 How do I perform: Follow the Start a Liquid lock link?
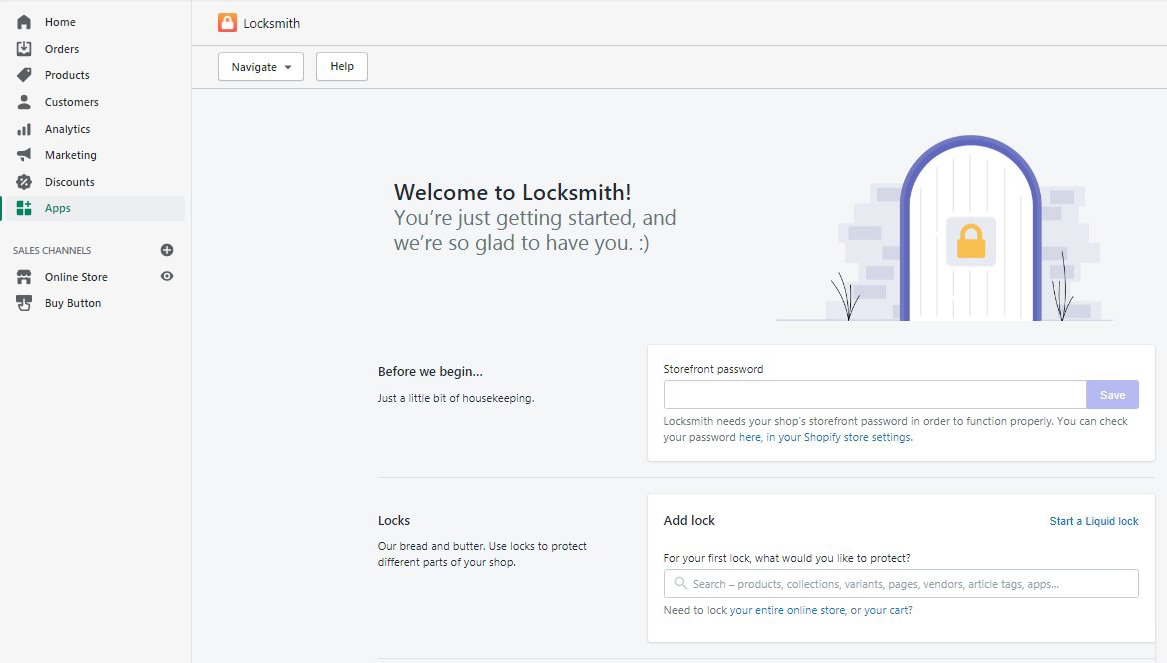pyautogui.click(x=1093, y=521)
